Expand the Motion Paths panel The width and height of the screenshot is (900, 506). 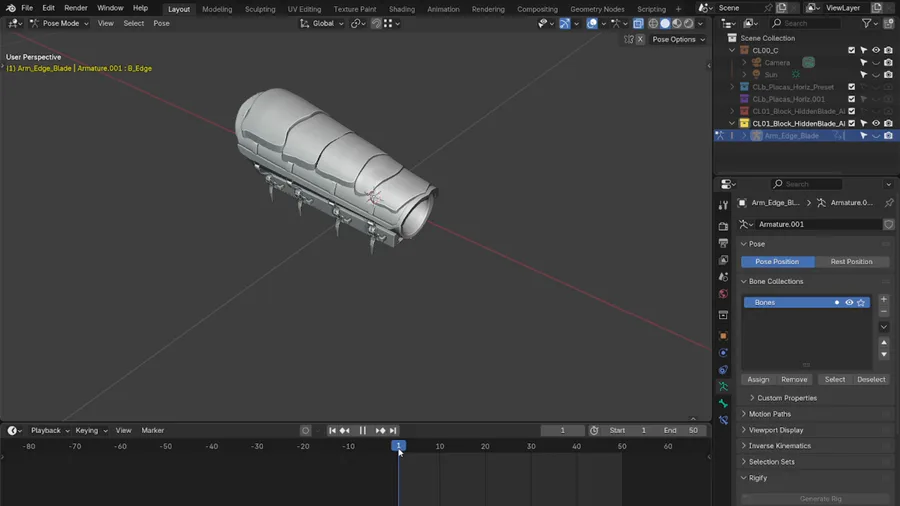coord(769,414)
